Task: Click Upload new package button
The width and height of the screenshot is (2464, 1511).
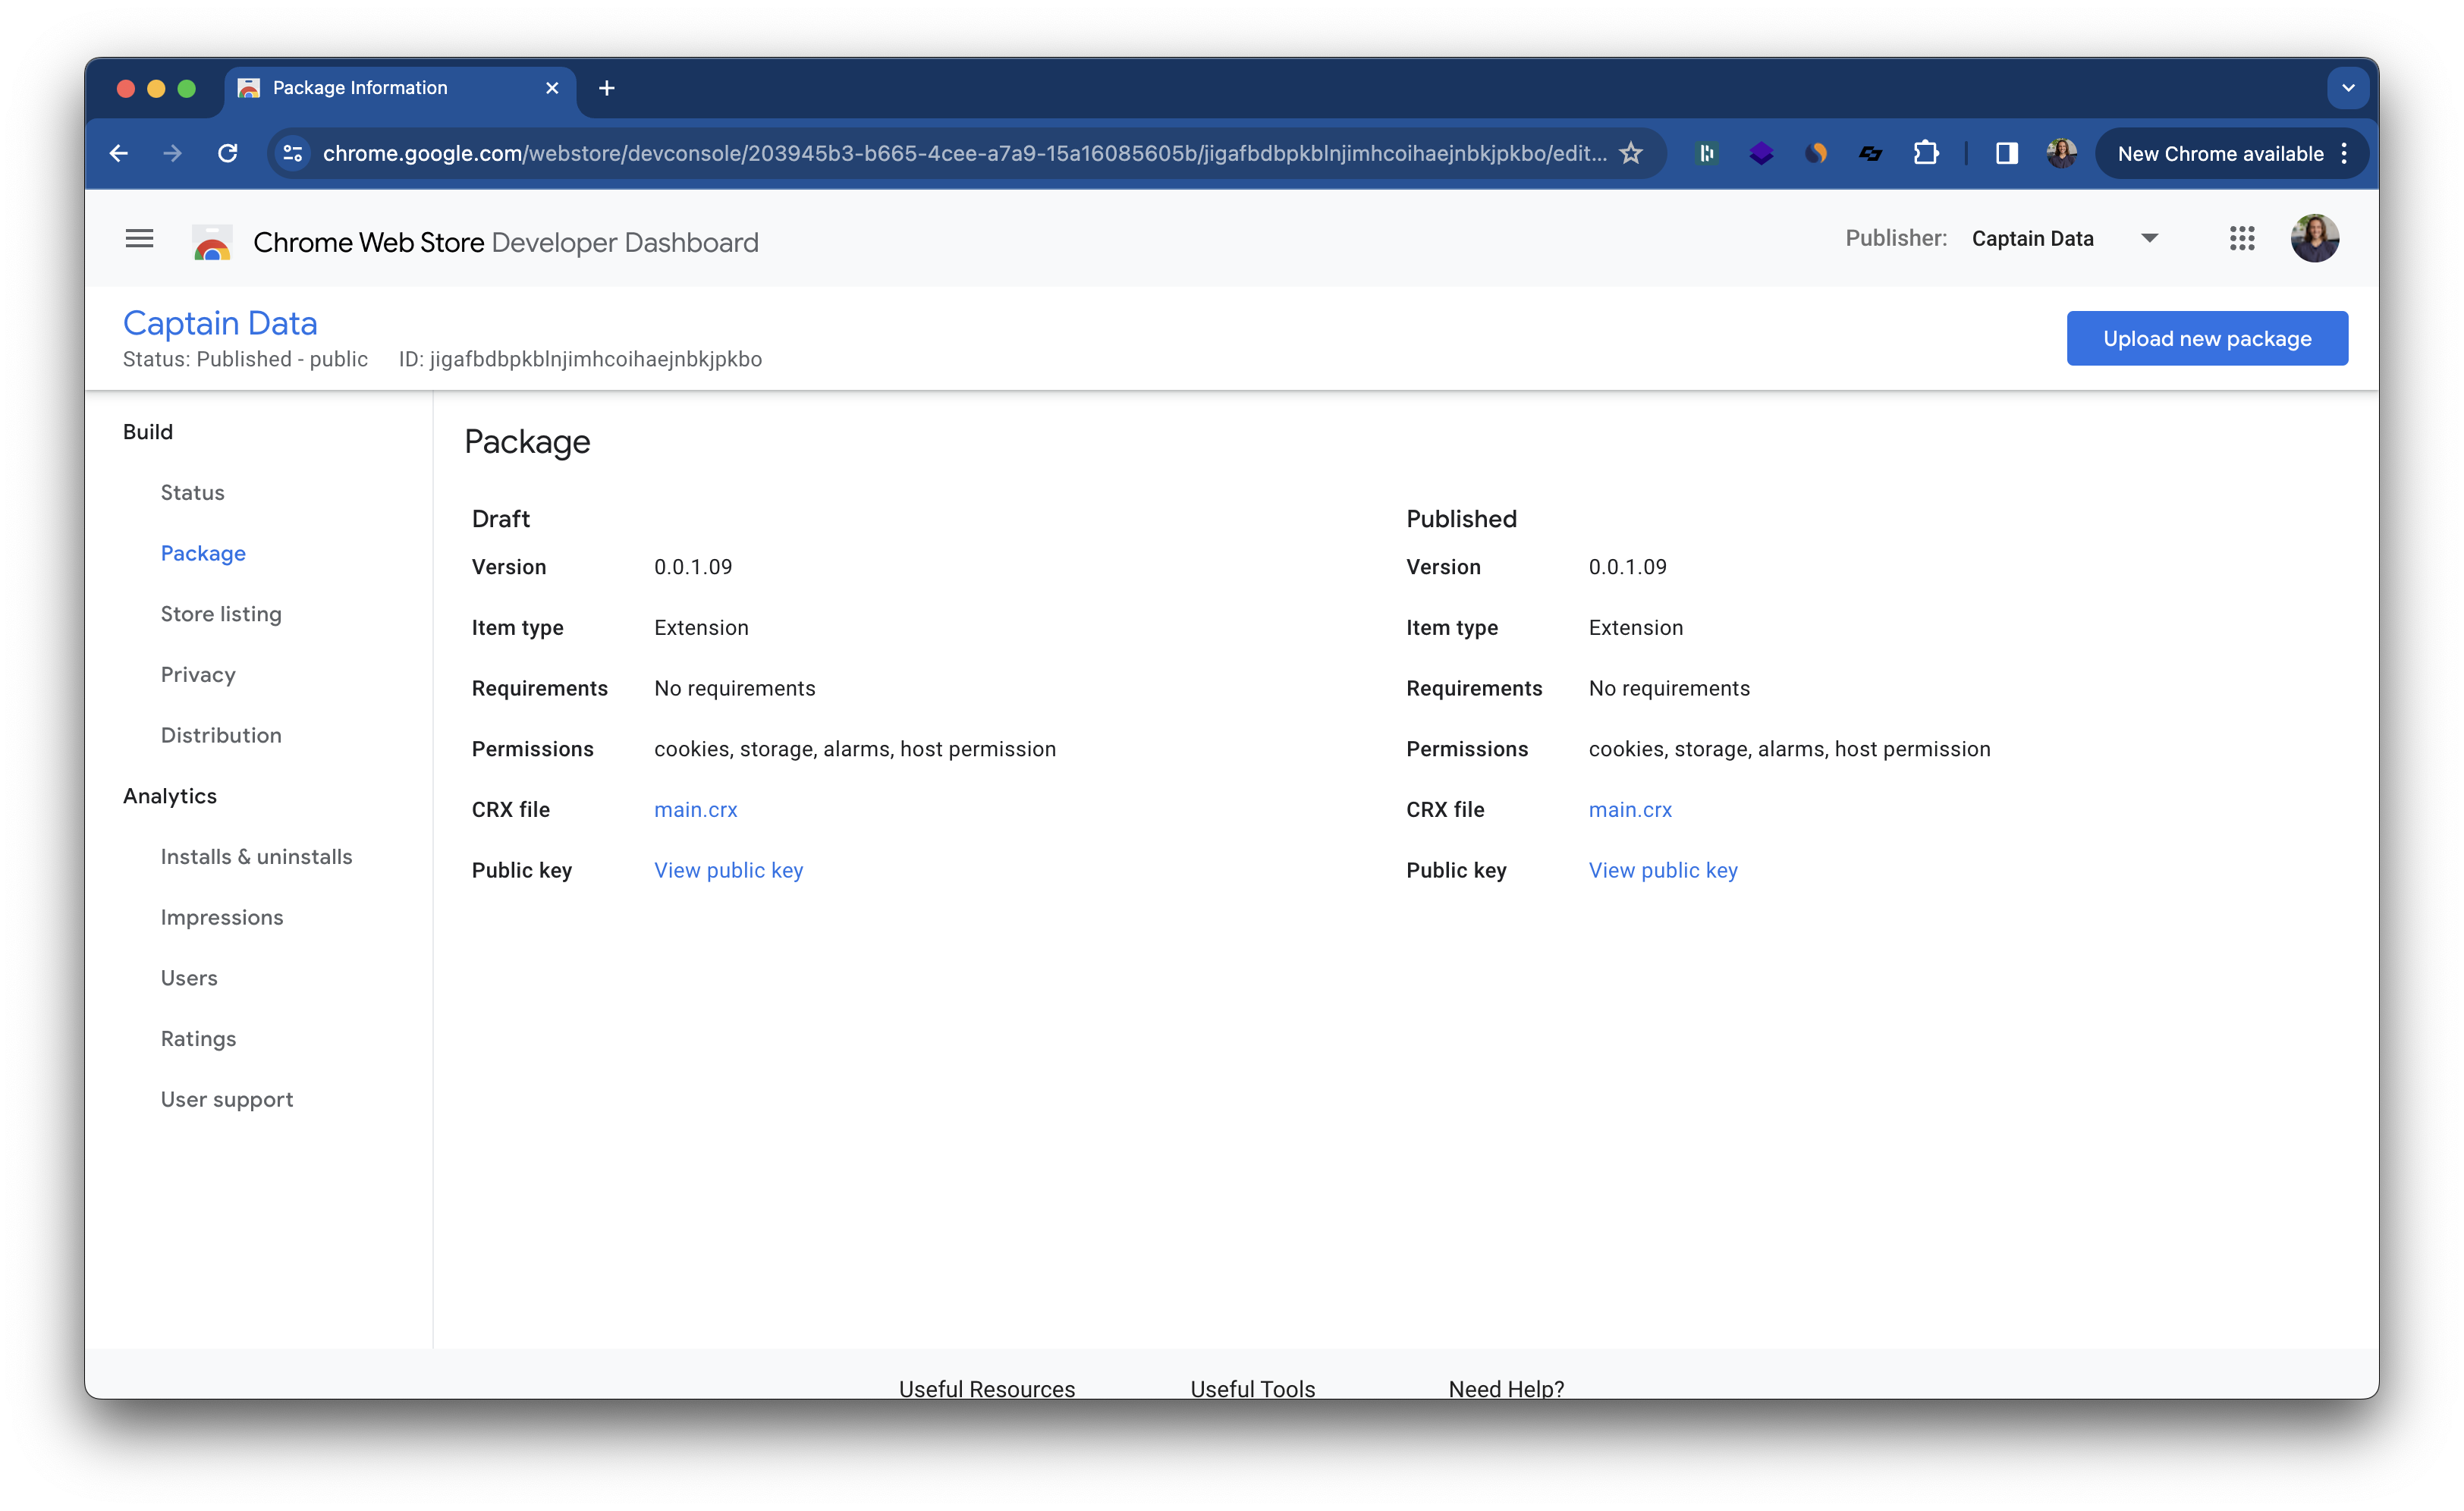Action: 2206,338
